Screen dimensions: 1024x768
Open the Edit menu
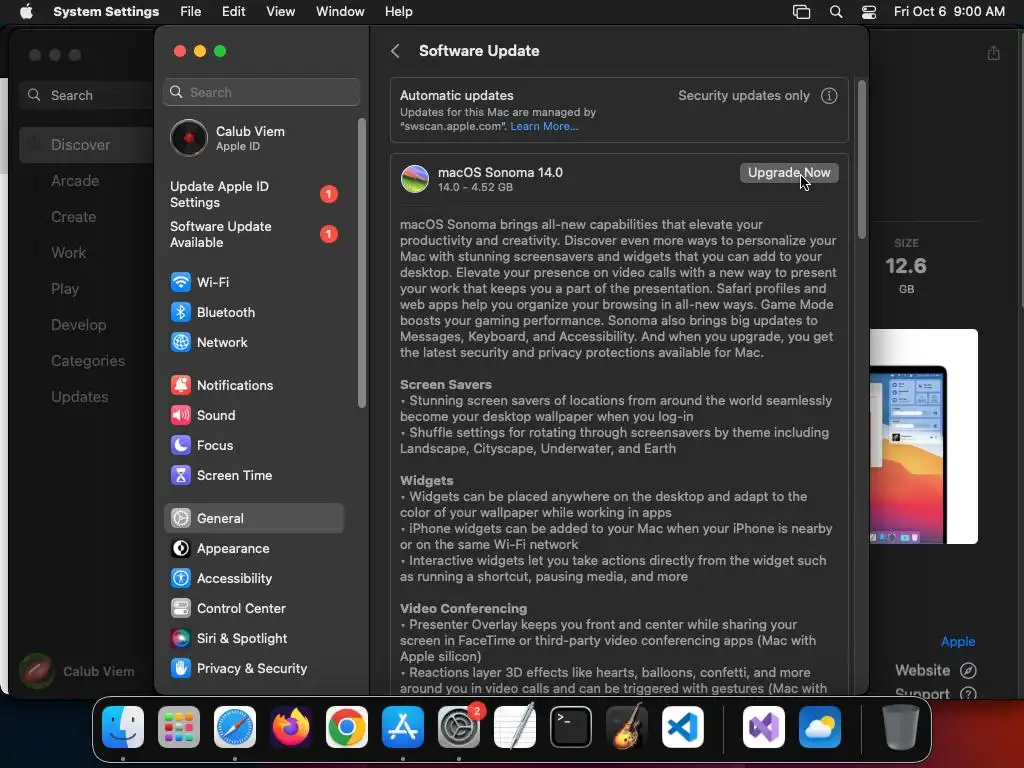[233, 12]
